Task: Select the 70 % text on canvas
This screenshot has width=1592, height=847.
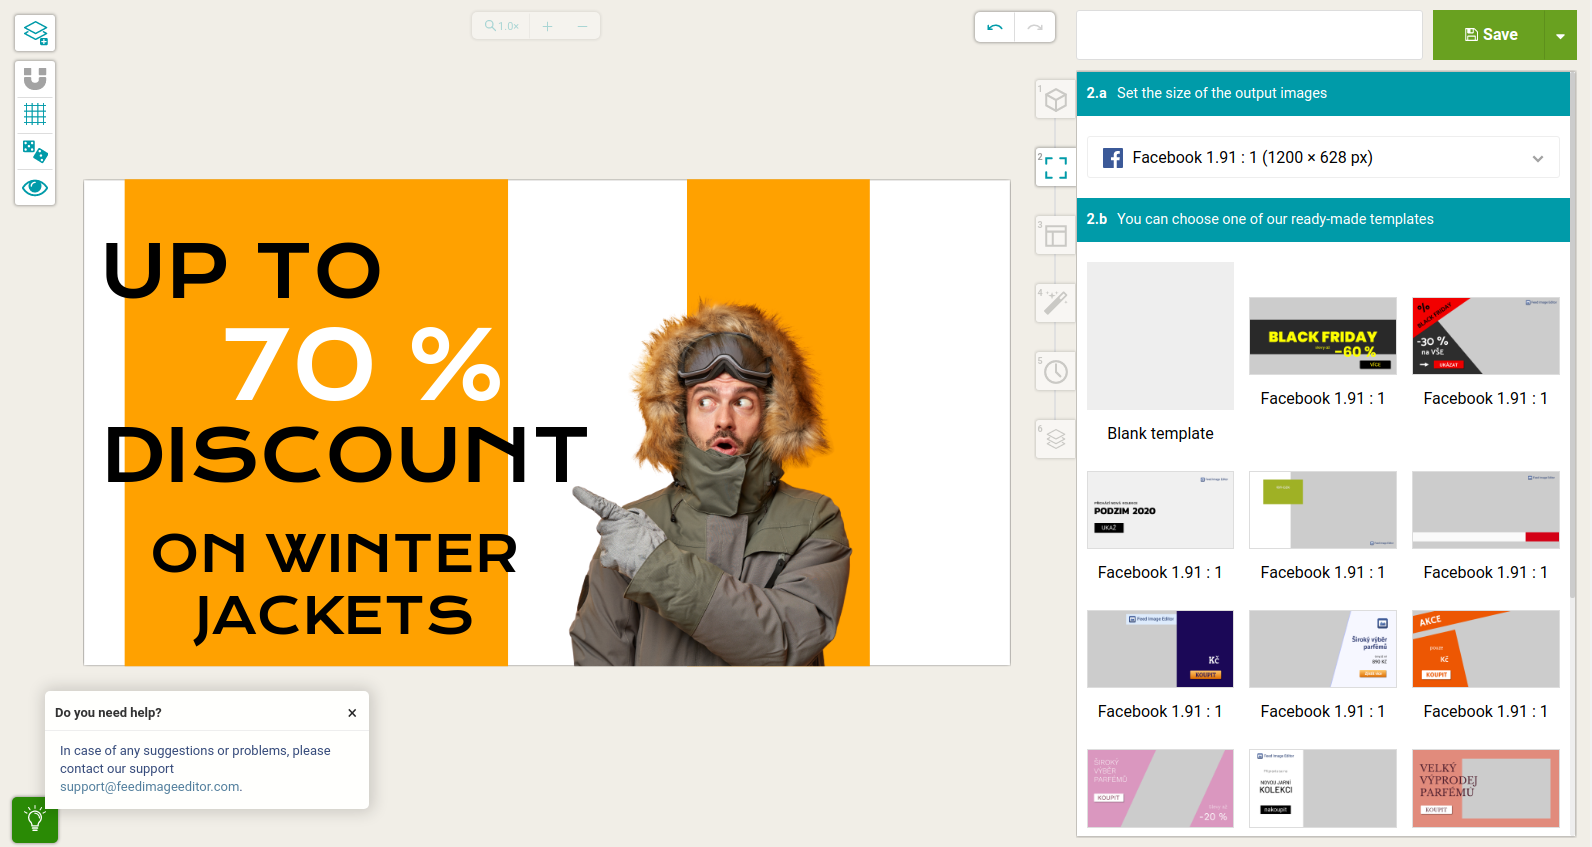Action: tap(362, 364)
